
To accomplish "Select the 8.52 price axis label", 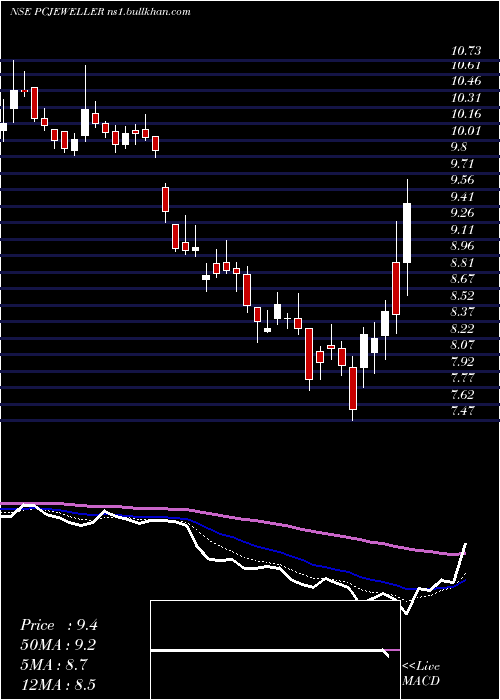I will pos(463,296).
